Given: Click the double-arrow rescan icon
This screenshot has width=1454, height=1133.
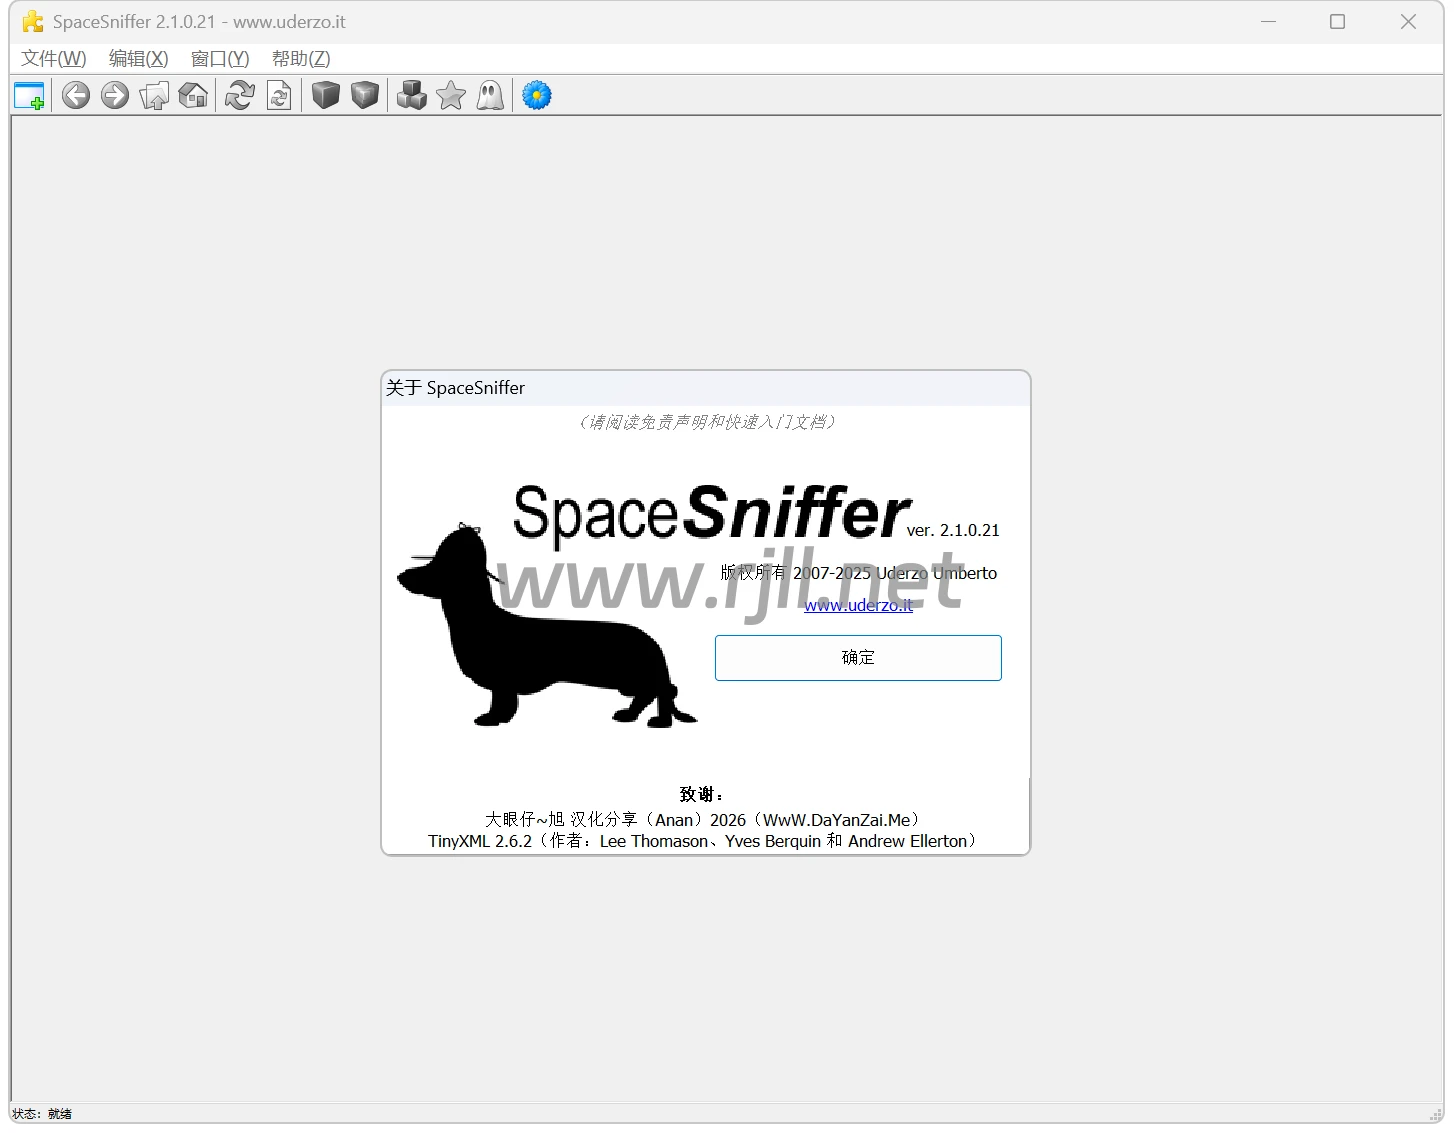Looking at the screenshot, I should [240, 96].
